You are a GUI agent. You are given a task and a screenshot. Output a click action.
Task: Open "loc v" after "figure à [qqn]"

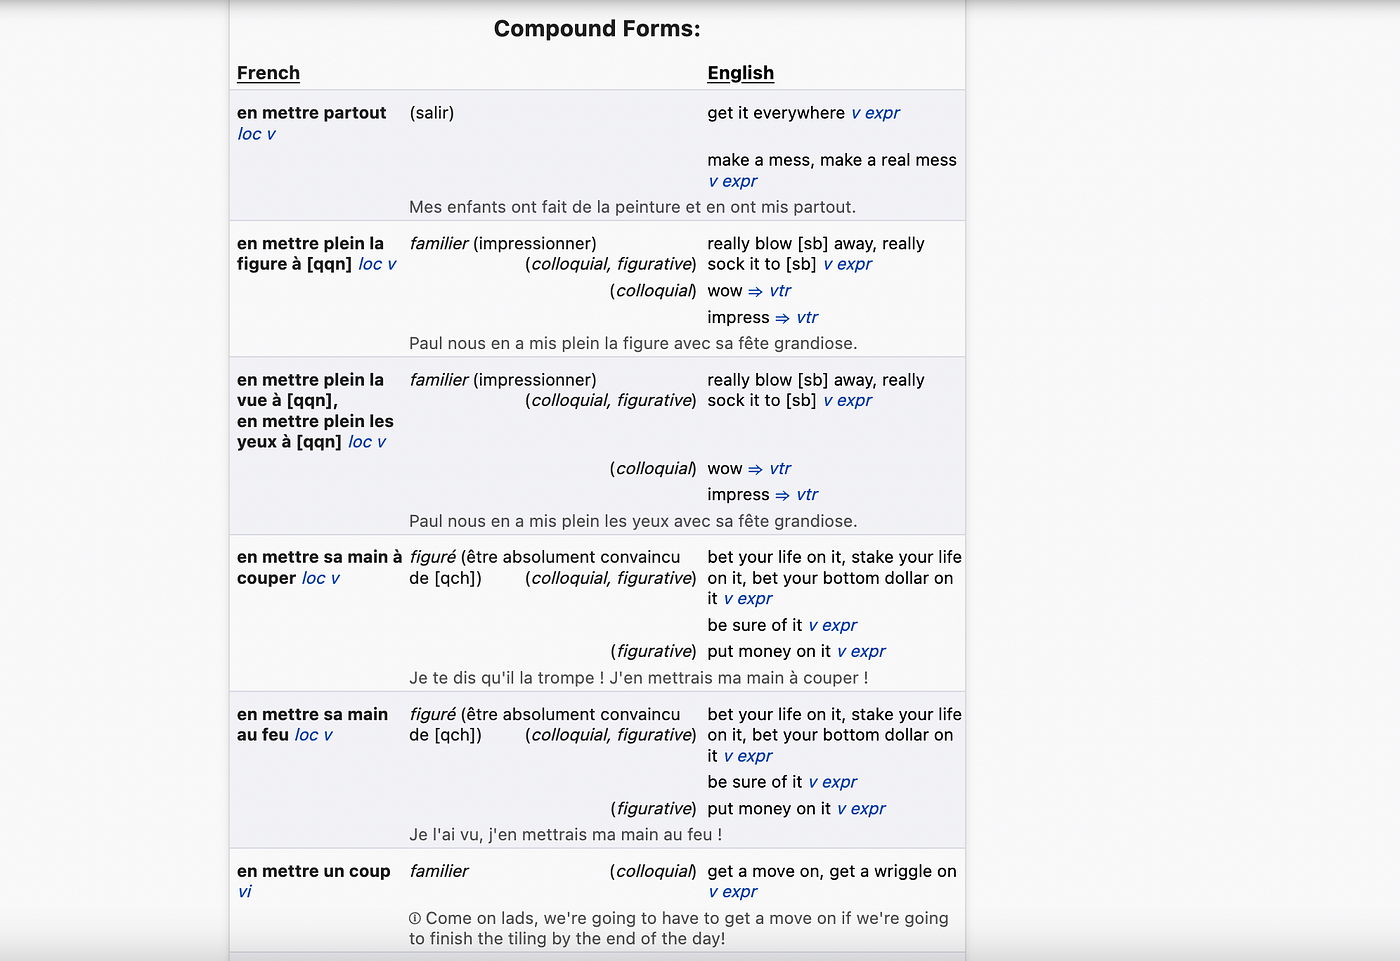pyautogui.click(x=377, y=264)
